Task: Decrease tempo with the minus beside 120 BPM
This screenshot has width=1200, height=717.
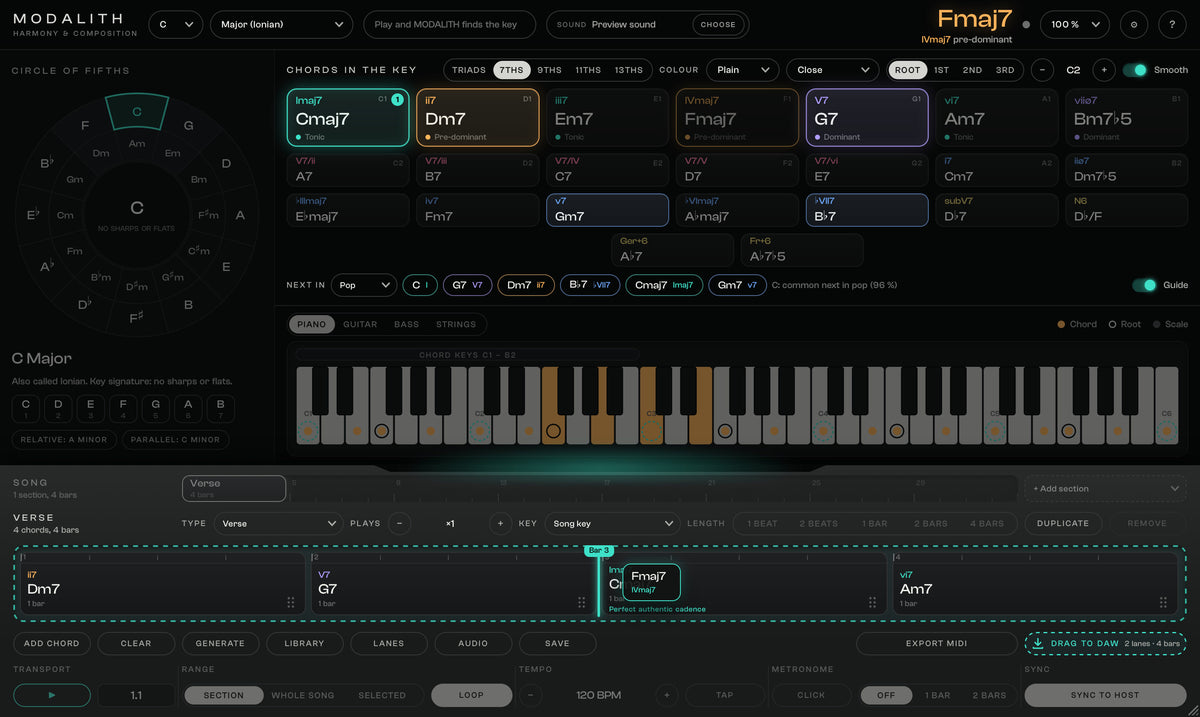Action: pos(530,695)
